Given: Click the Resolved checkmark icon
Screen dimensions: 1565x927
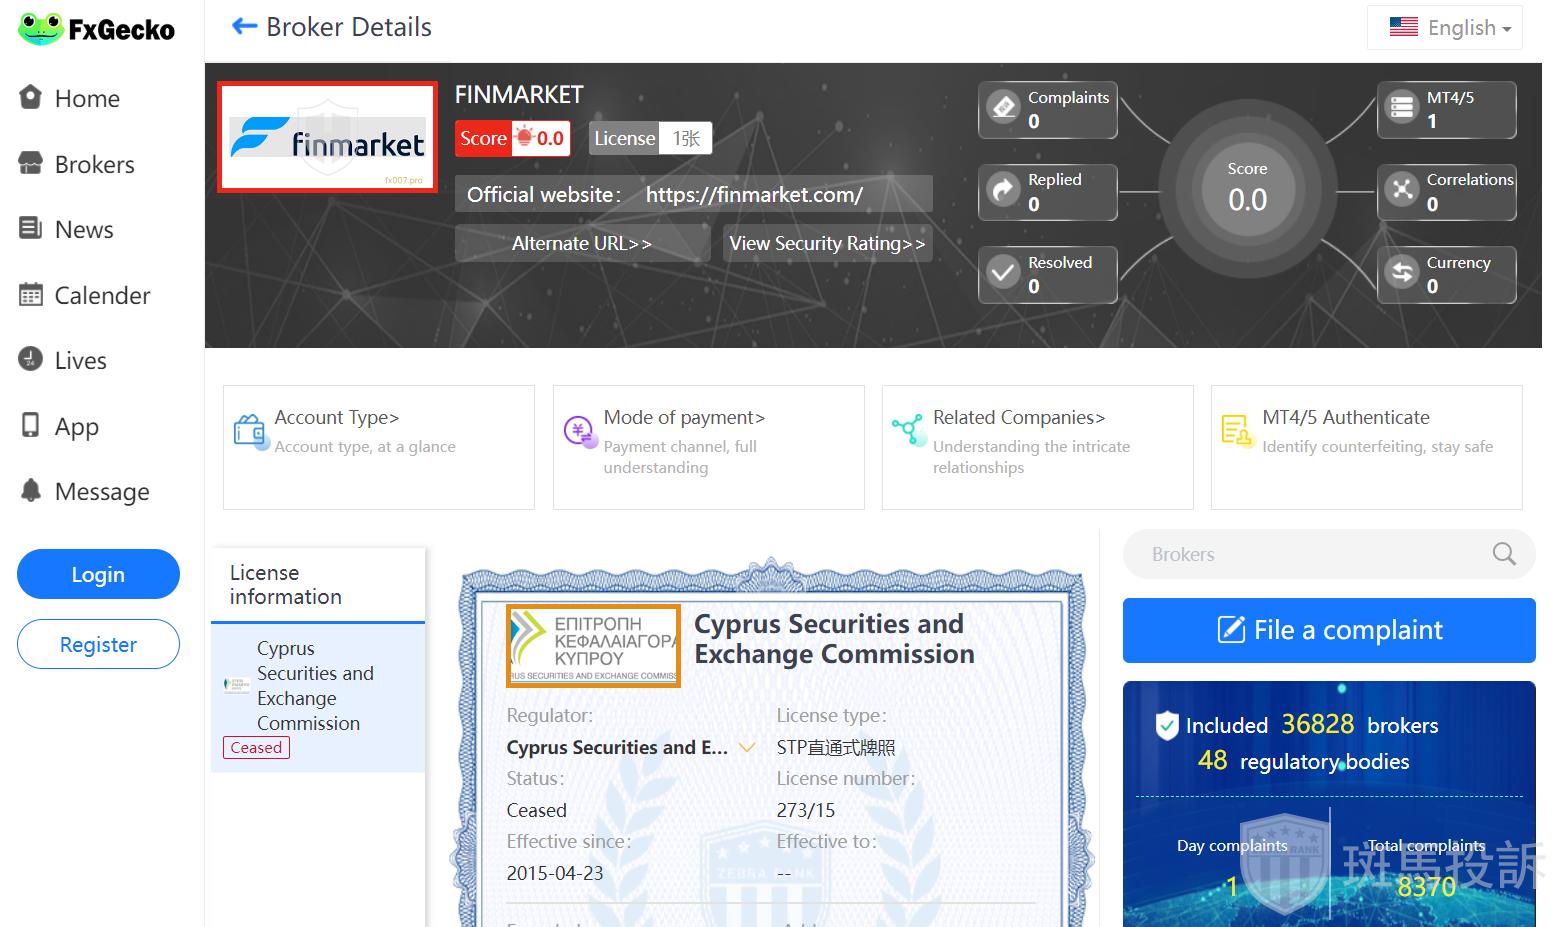Looking at the screenshot, I should 1002,273.
